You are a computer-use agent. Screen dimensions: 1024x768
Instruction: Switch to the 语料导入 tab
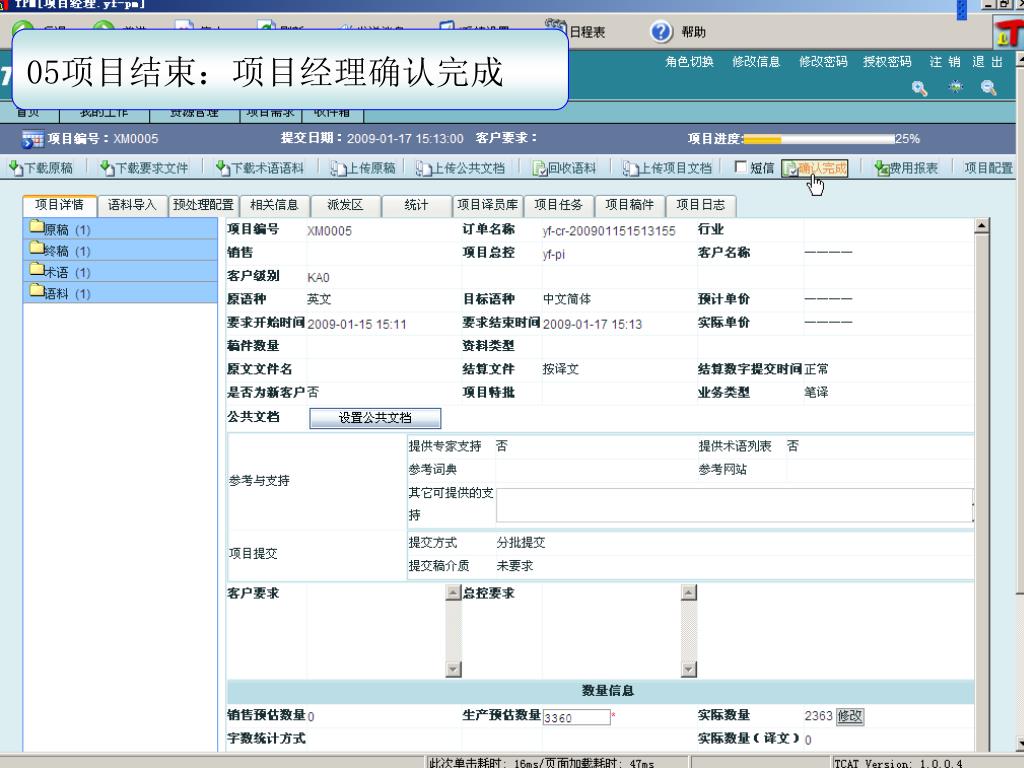(132, 205)
